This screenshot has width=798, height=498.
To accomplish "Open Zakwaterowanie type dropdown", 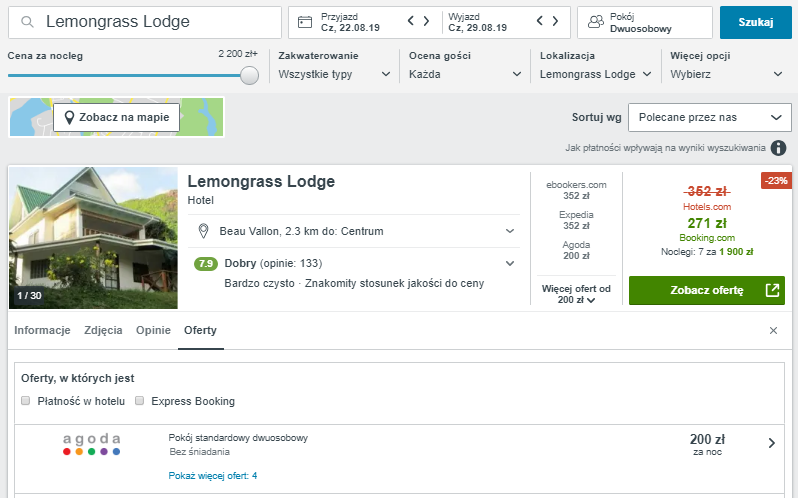I will click(x=334, y=74).
